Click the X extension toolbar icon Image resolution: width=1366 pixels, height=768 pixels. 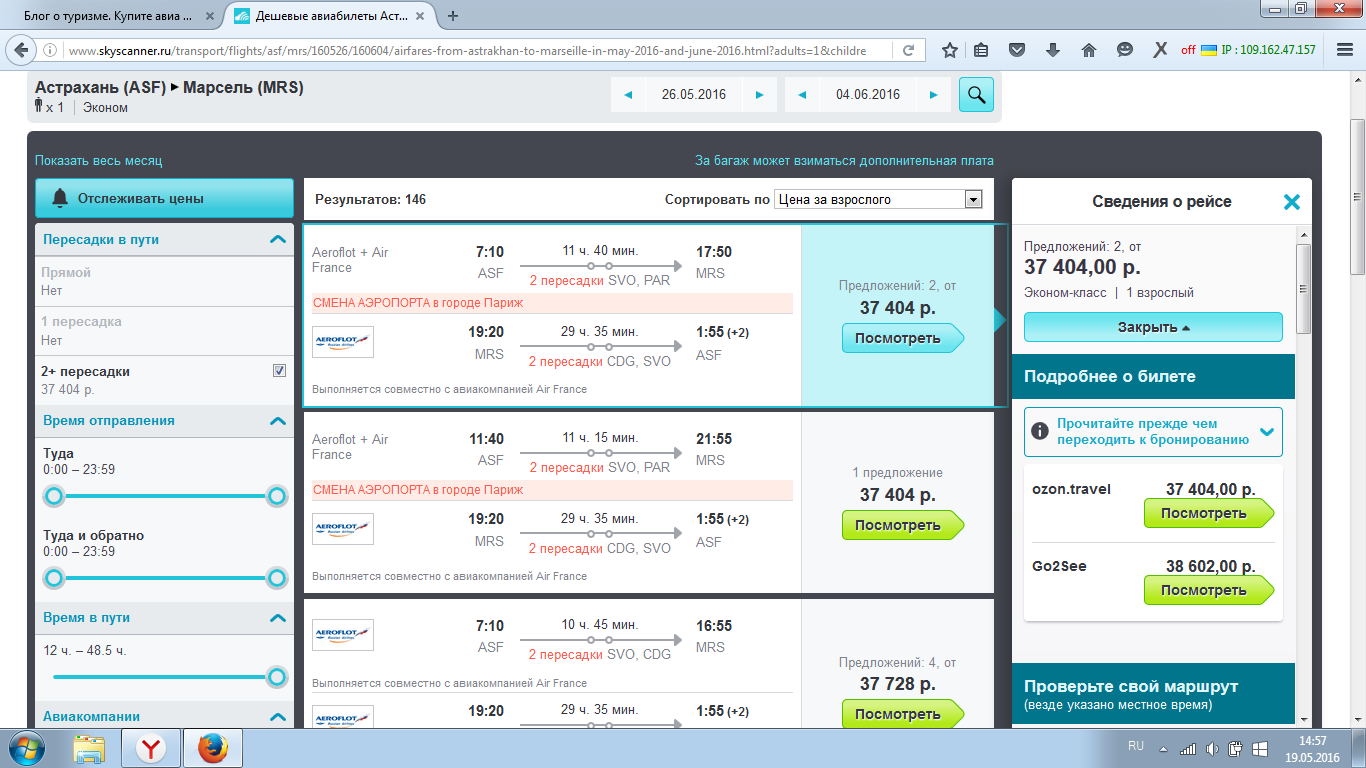(x=1160, y=50)
